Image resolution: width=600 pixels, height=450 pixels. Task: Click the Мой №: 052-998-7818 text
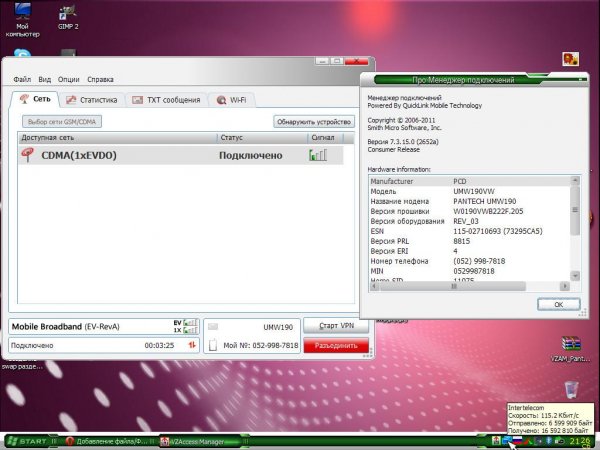pos(261,345)
